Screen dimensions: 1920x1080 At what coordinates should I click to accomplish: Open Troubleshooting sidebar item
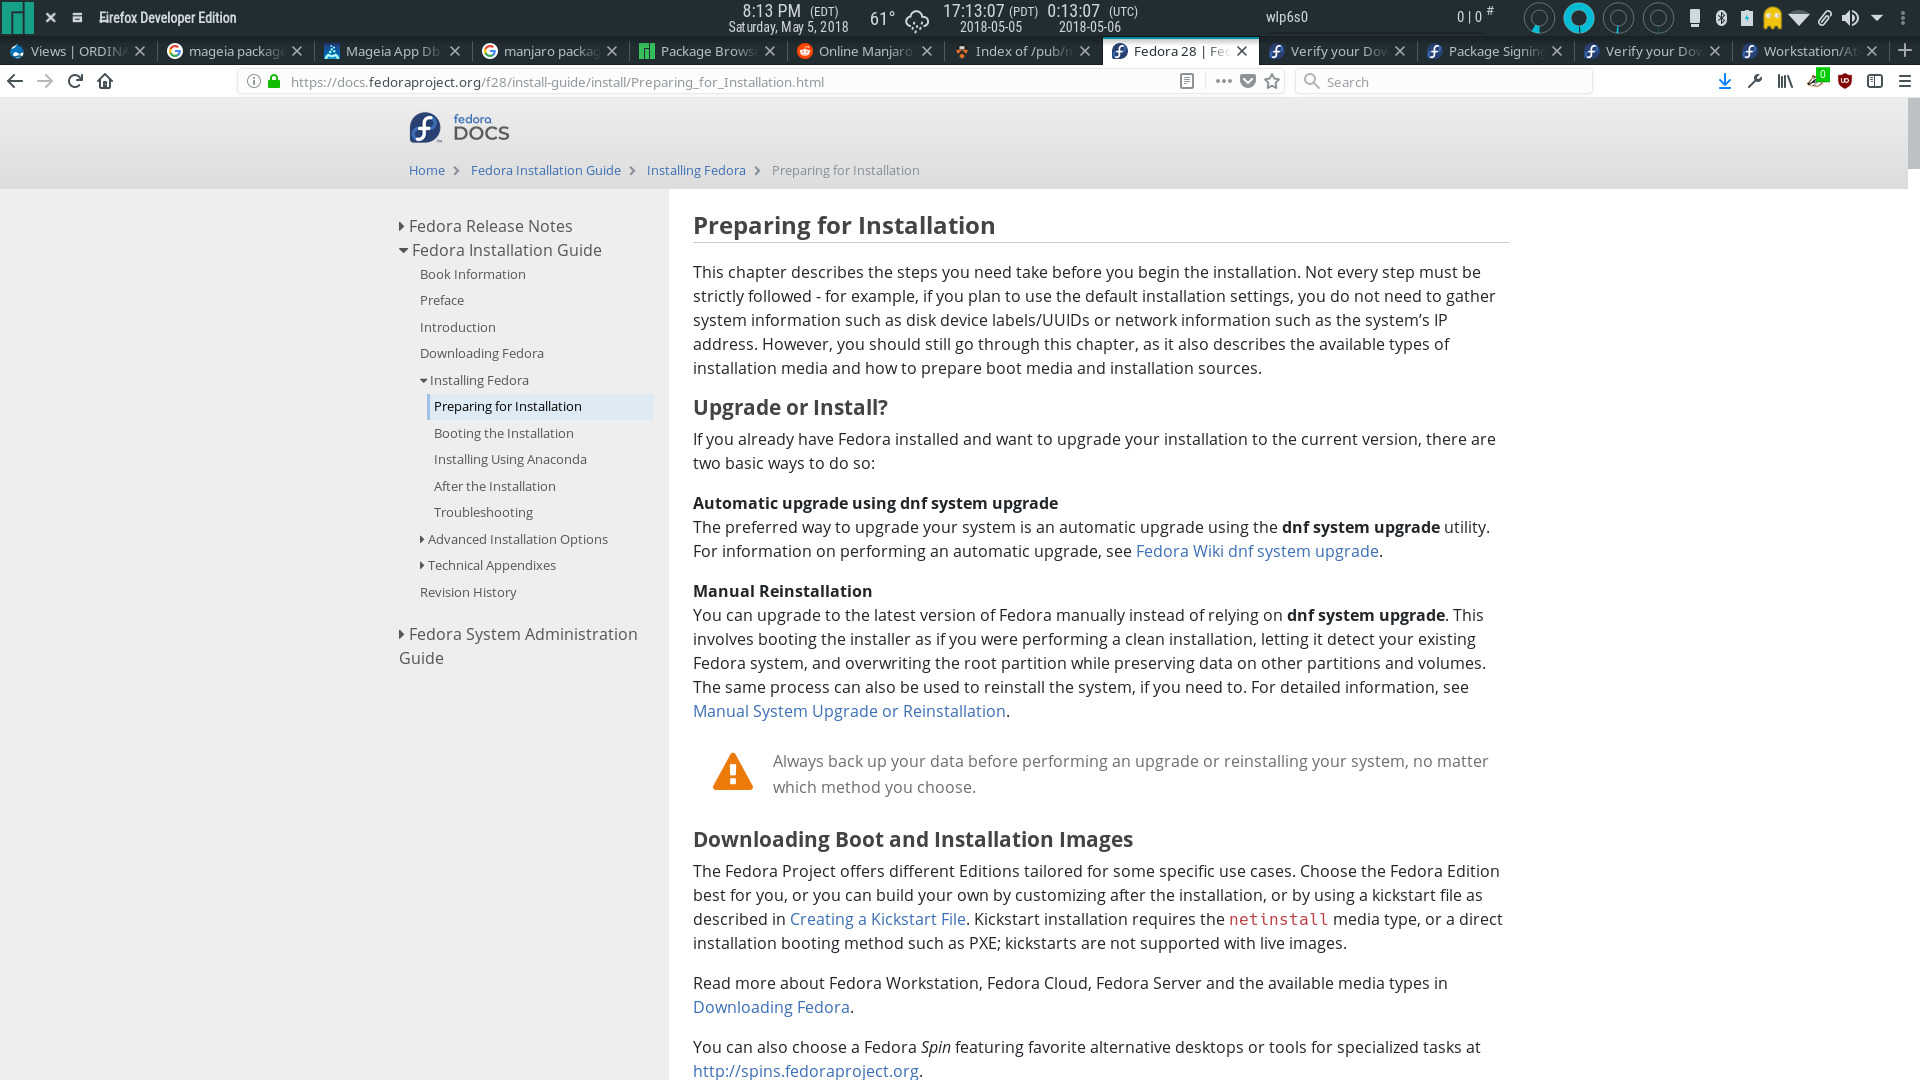pyautogui.click(x=483, y=512)
